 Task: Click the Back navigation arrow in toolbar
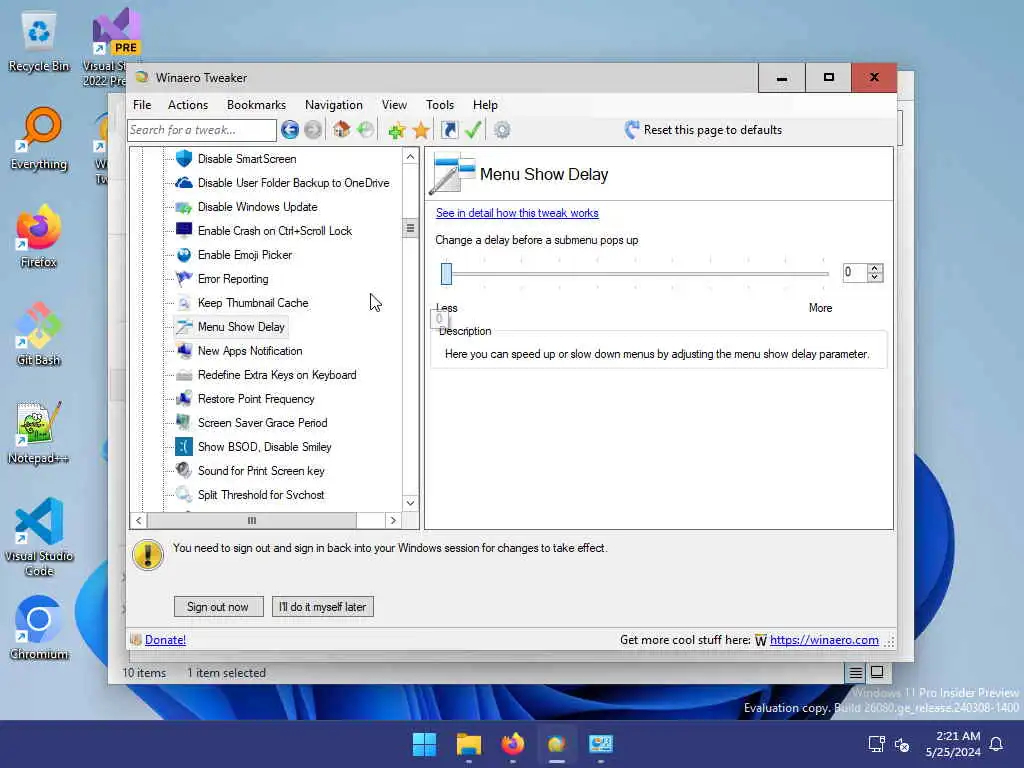tap(290, 130)
